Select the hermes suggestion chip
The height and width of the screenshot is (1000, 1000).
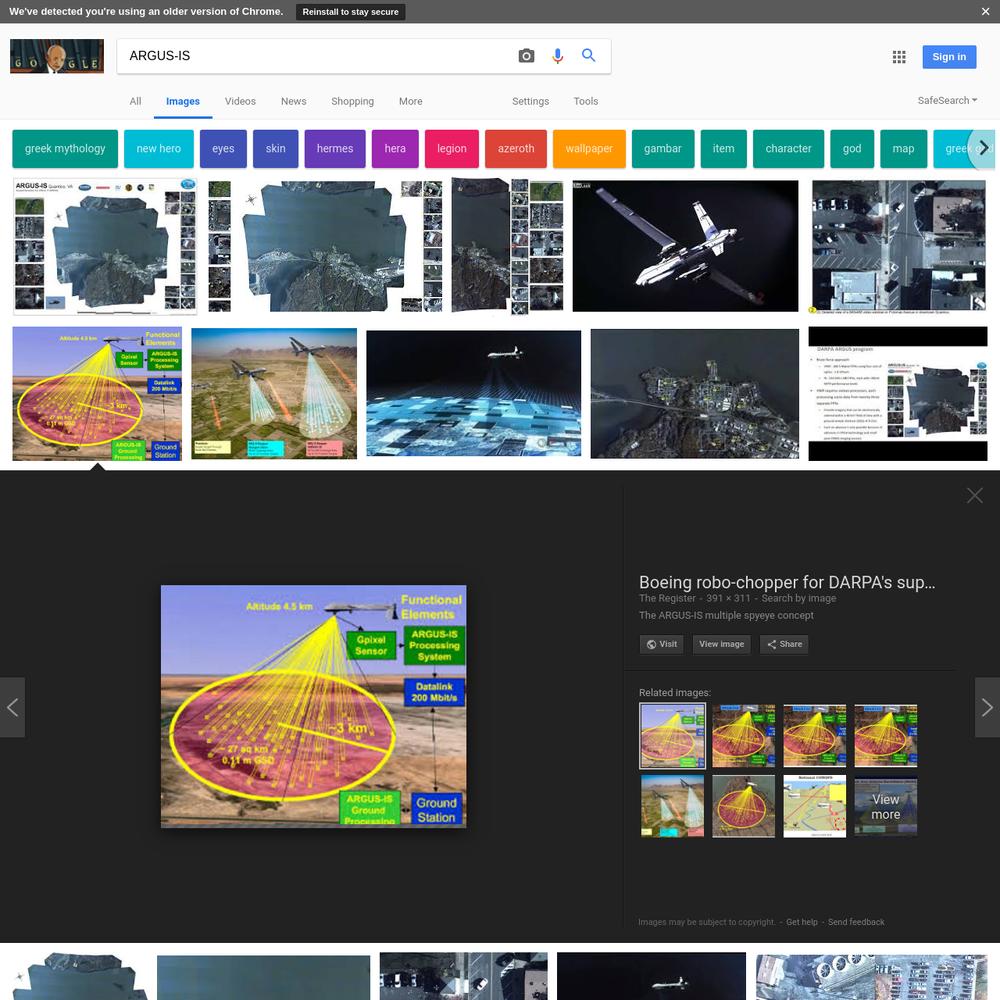[x=335, y=149]
